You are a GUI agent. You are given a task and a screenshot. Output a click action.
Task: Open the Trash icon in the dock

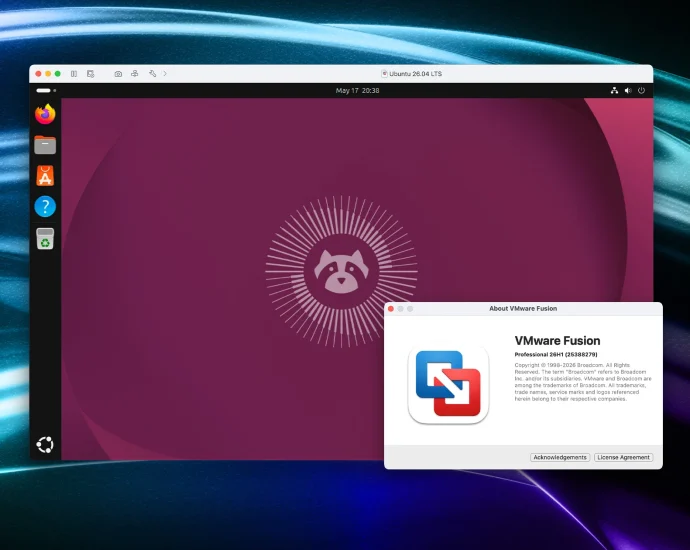coord(45,239)
